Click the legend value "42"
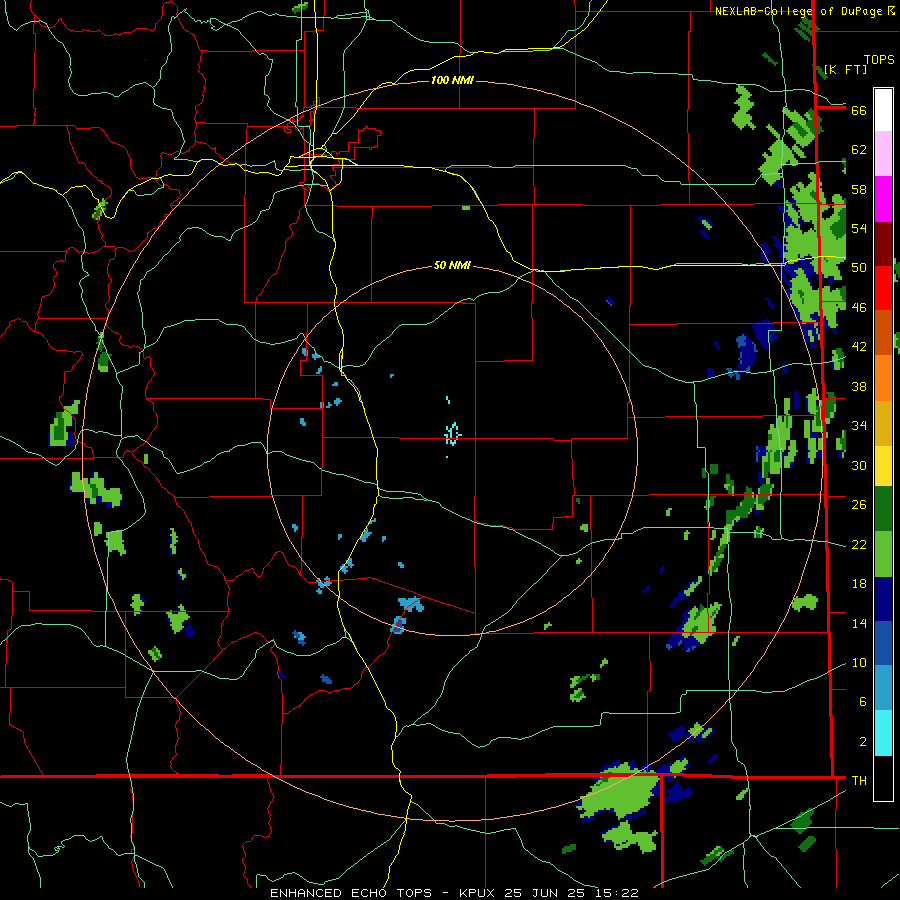The height and width of the screenshot is (900, 900). [x=859, y=347]
